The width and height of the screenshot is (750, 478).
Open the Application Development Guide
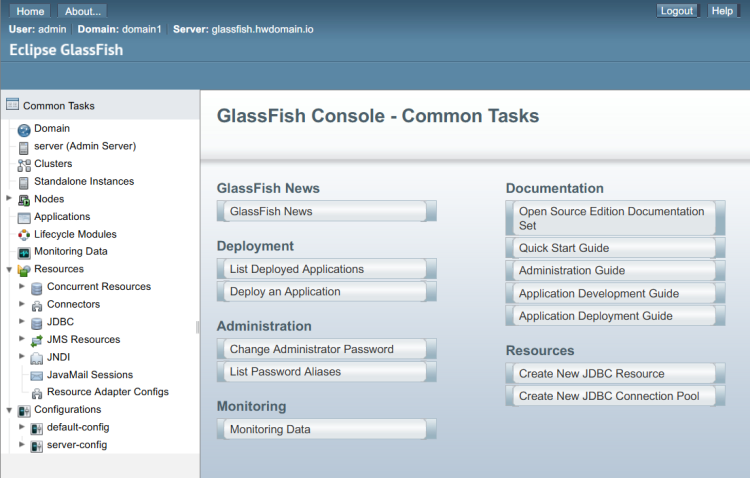point(615,293)
